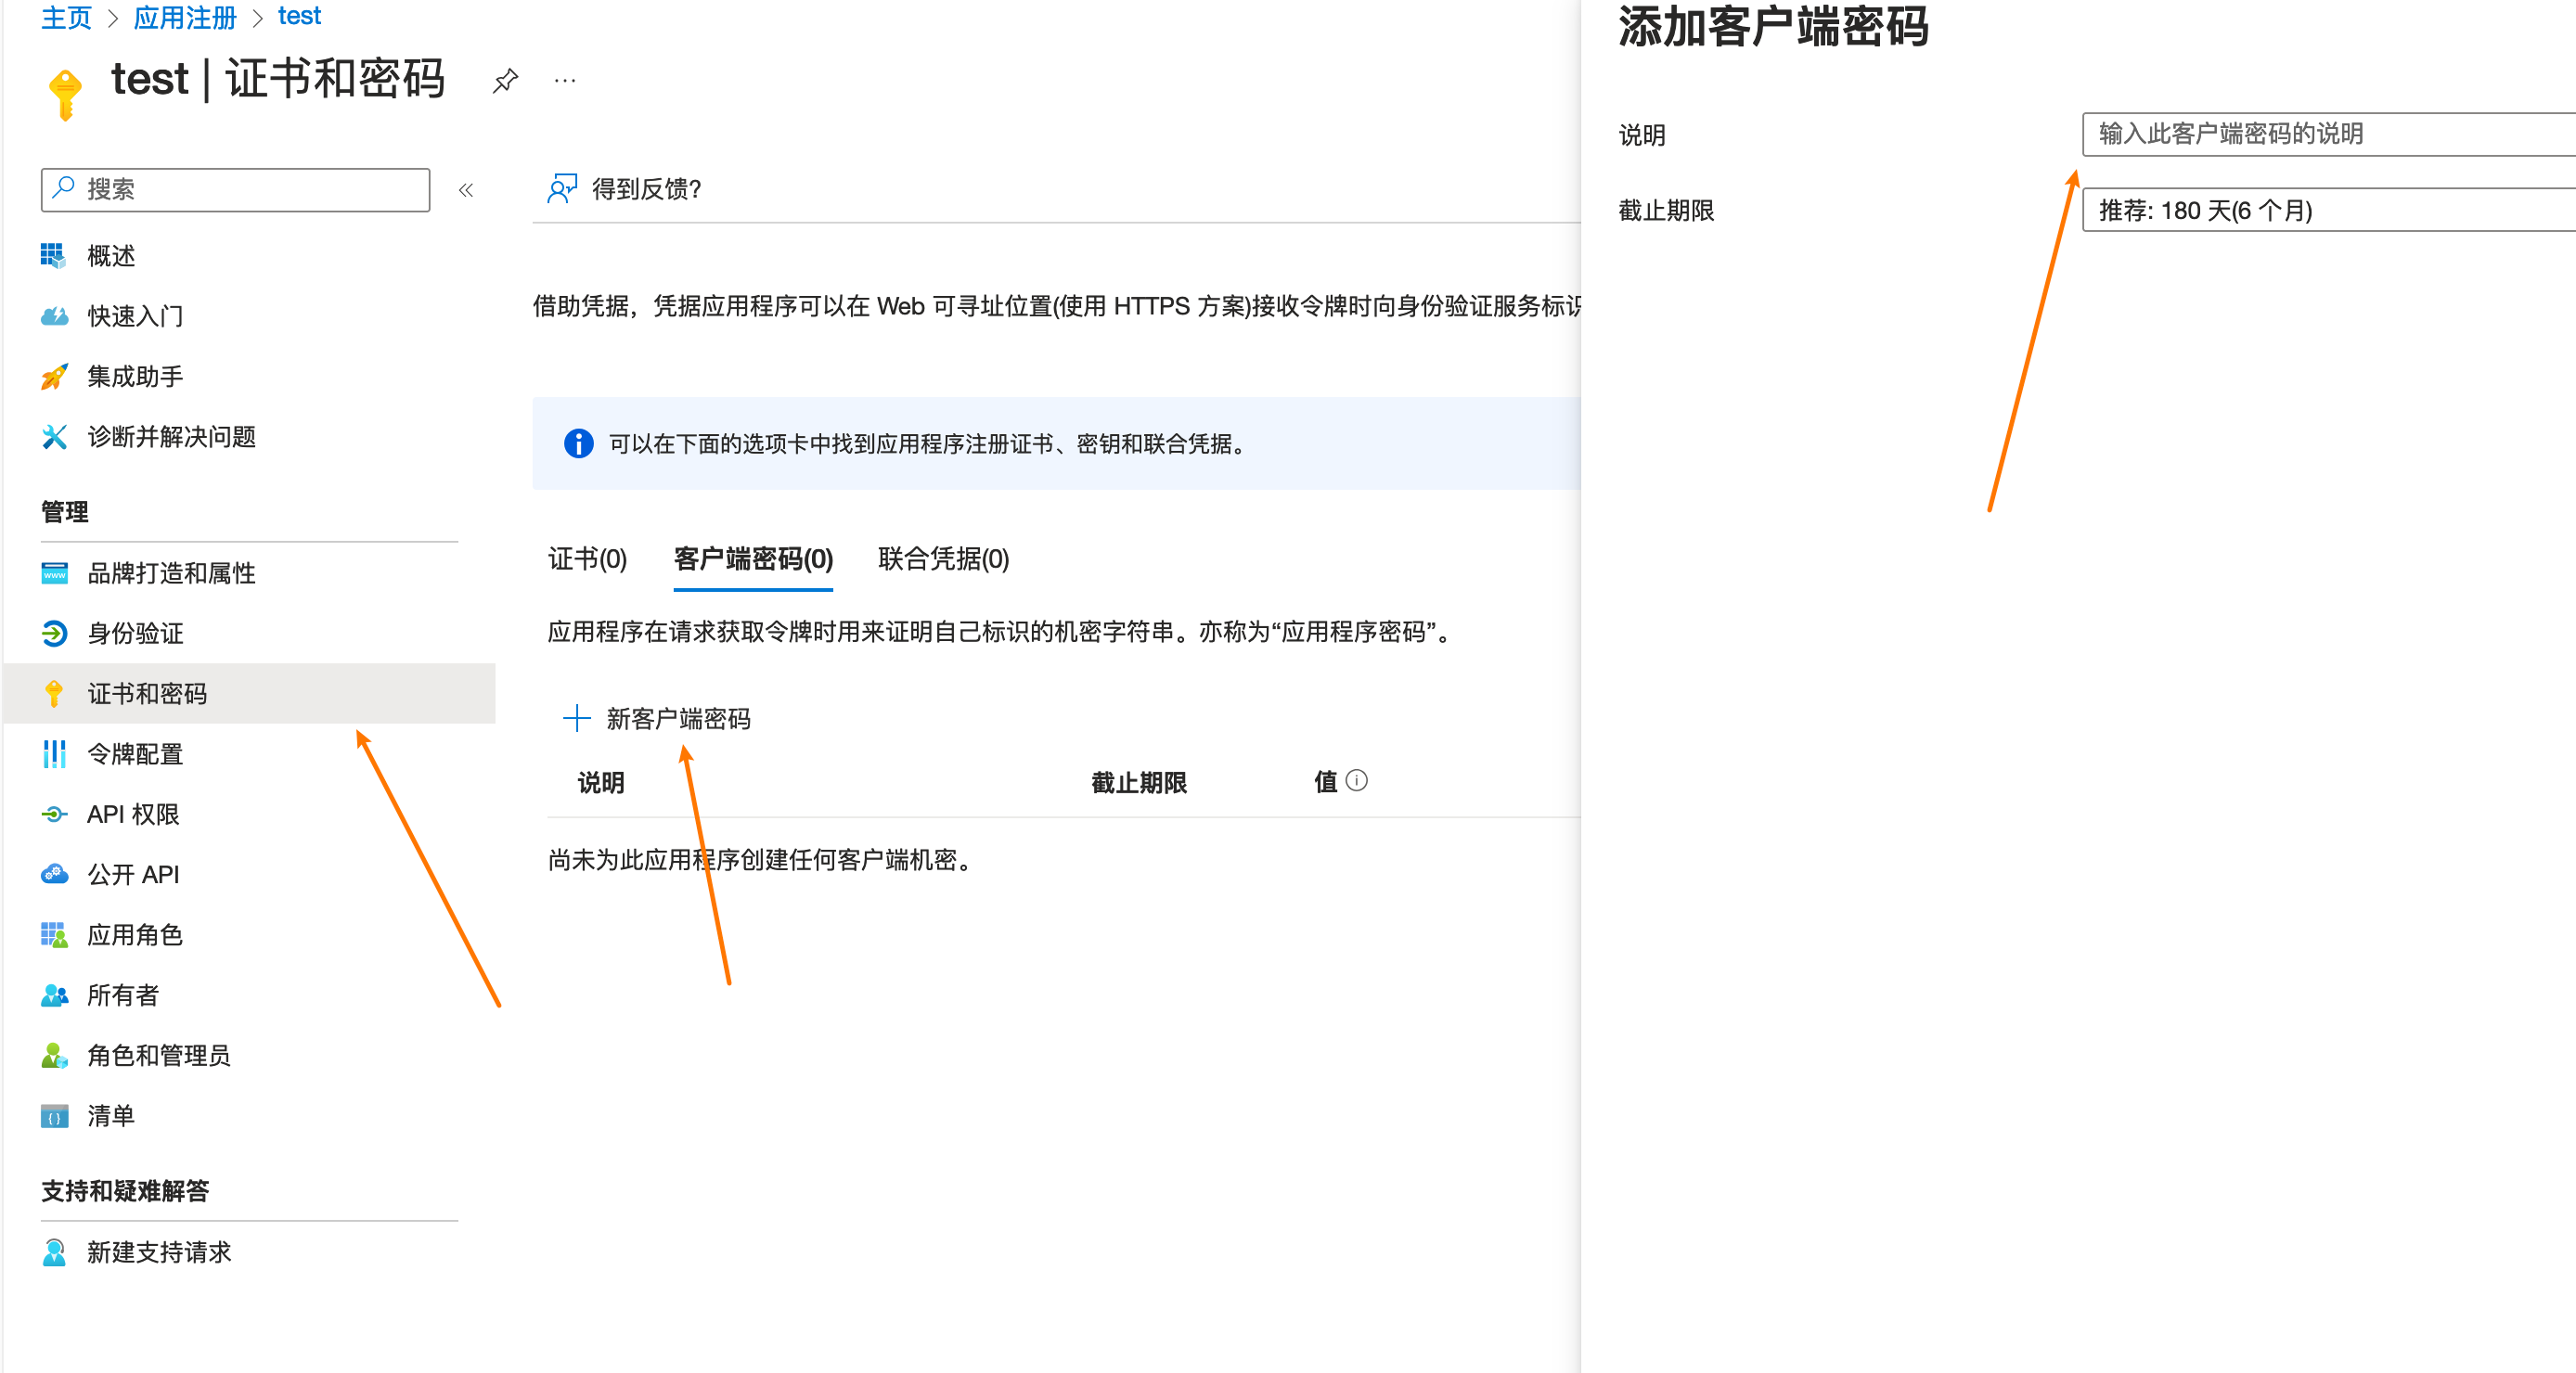Go to 身份验证 authentication page
The width and height of the screenshot is (2576, 1373).
click(134, 633)
